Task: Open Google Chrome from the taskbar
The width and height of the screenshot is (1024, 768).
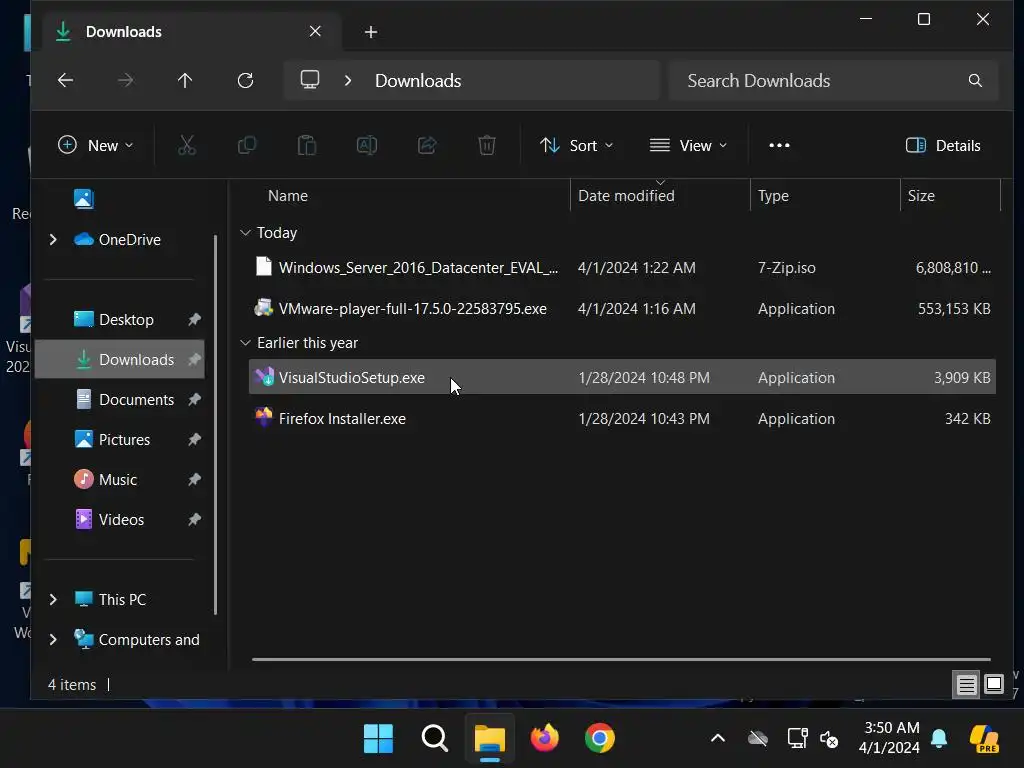Action: pyautogui.click(x=600, y=738)
